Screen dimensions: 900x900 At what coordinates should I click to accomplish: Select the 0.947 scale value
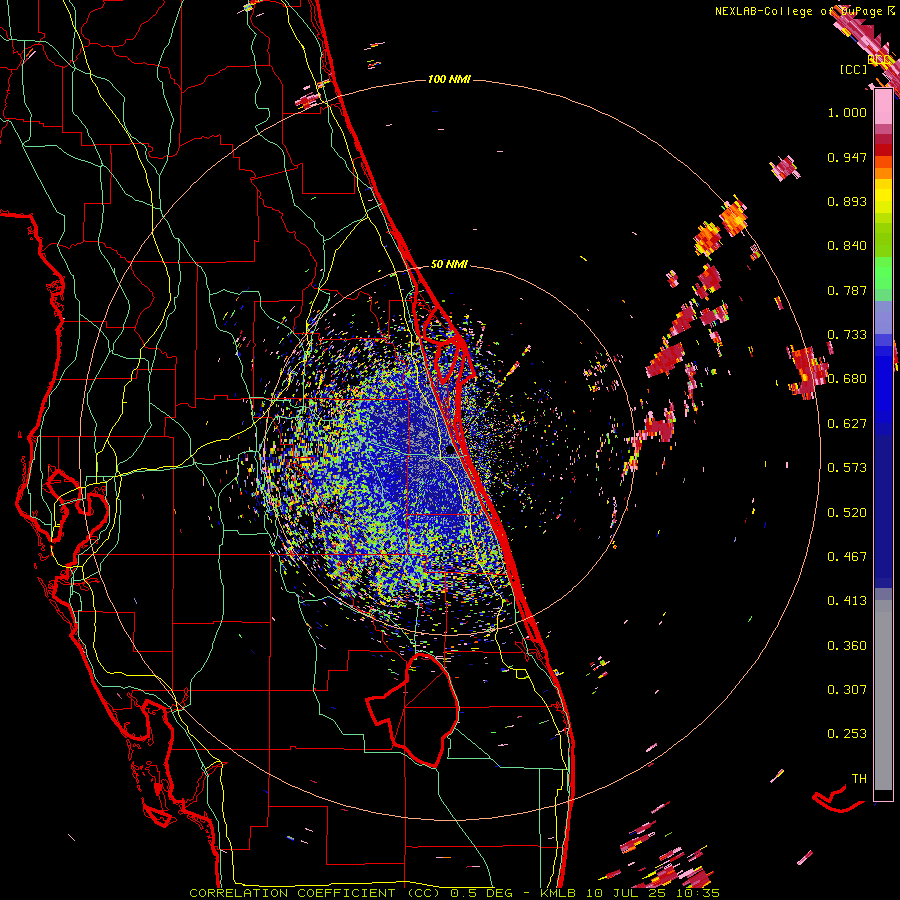tap(847, 157)
